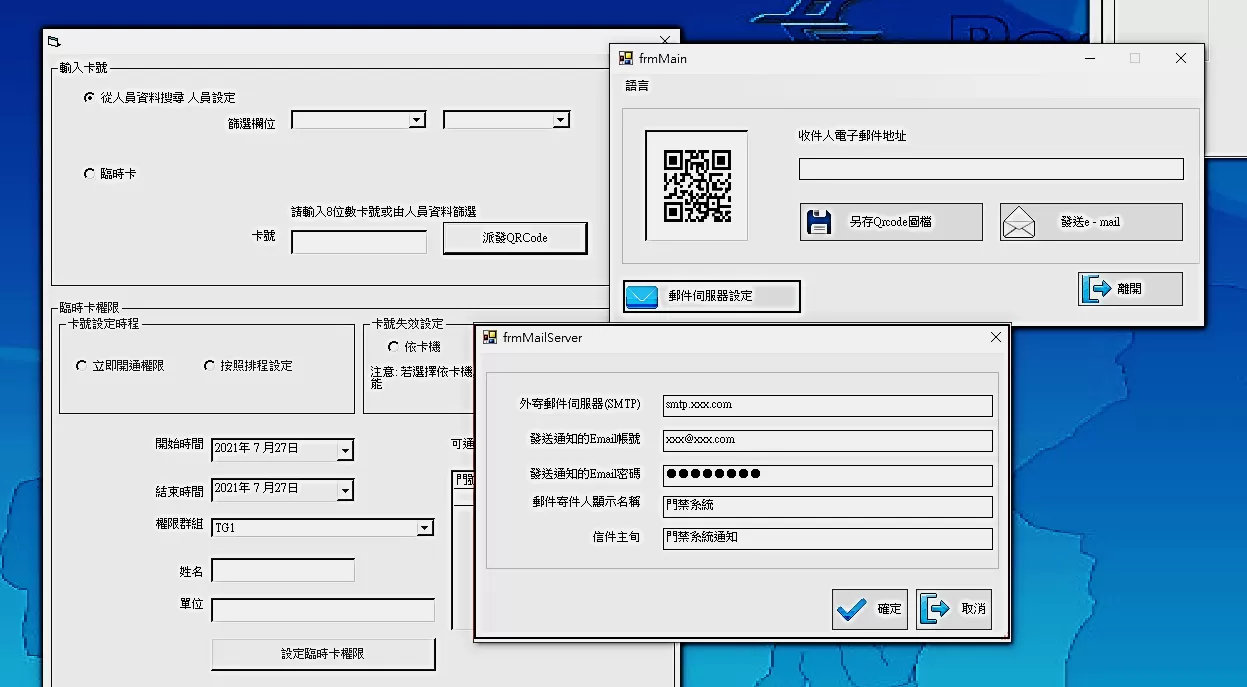
Task: Click the 發送e-mail button
Action: [x=1091, y=222]
